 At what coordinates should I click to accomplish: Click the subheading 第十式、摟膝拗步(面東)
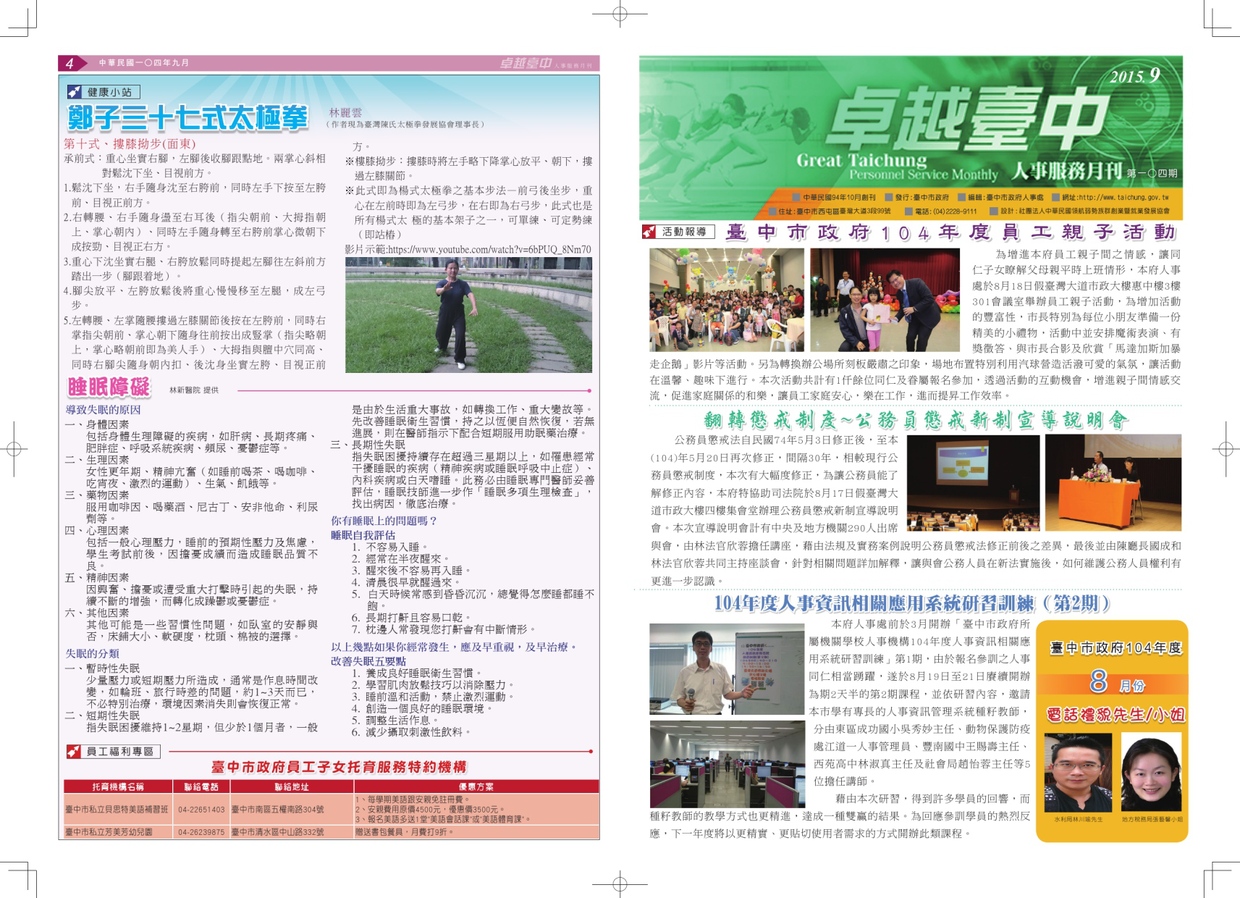tap(130, 144)
